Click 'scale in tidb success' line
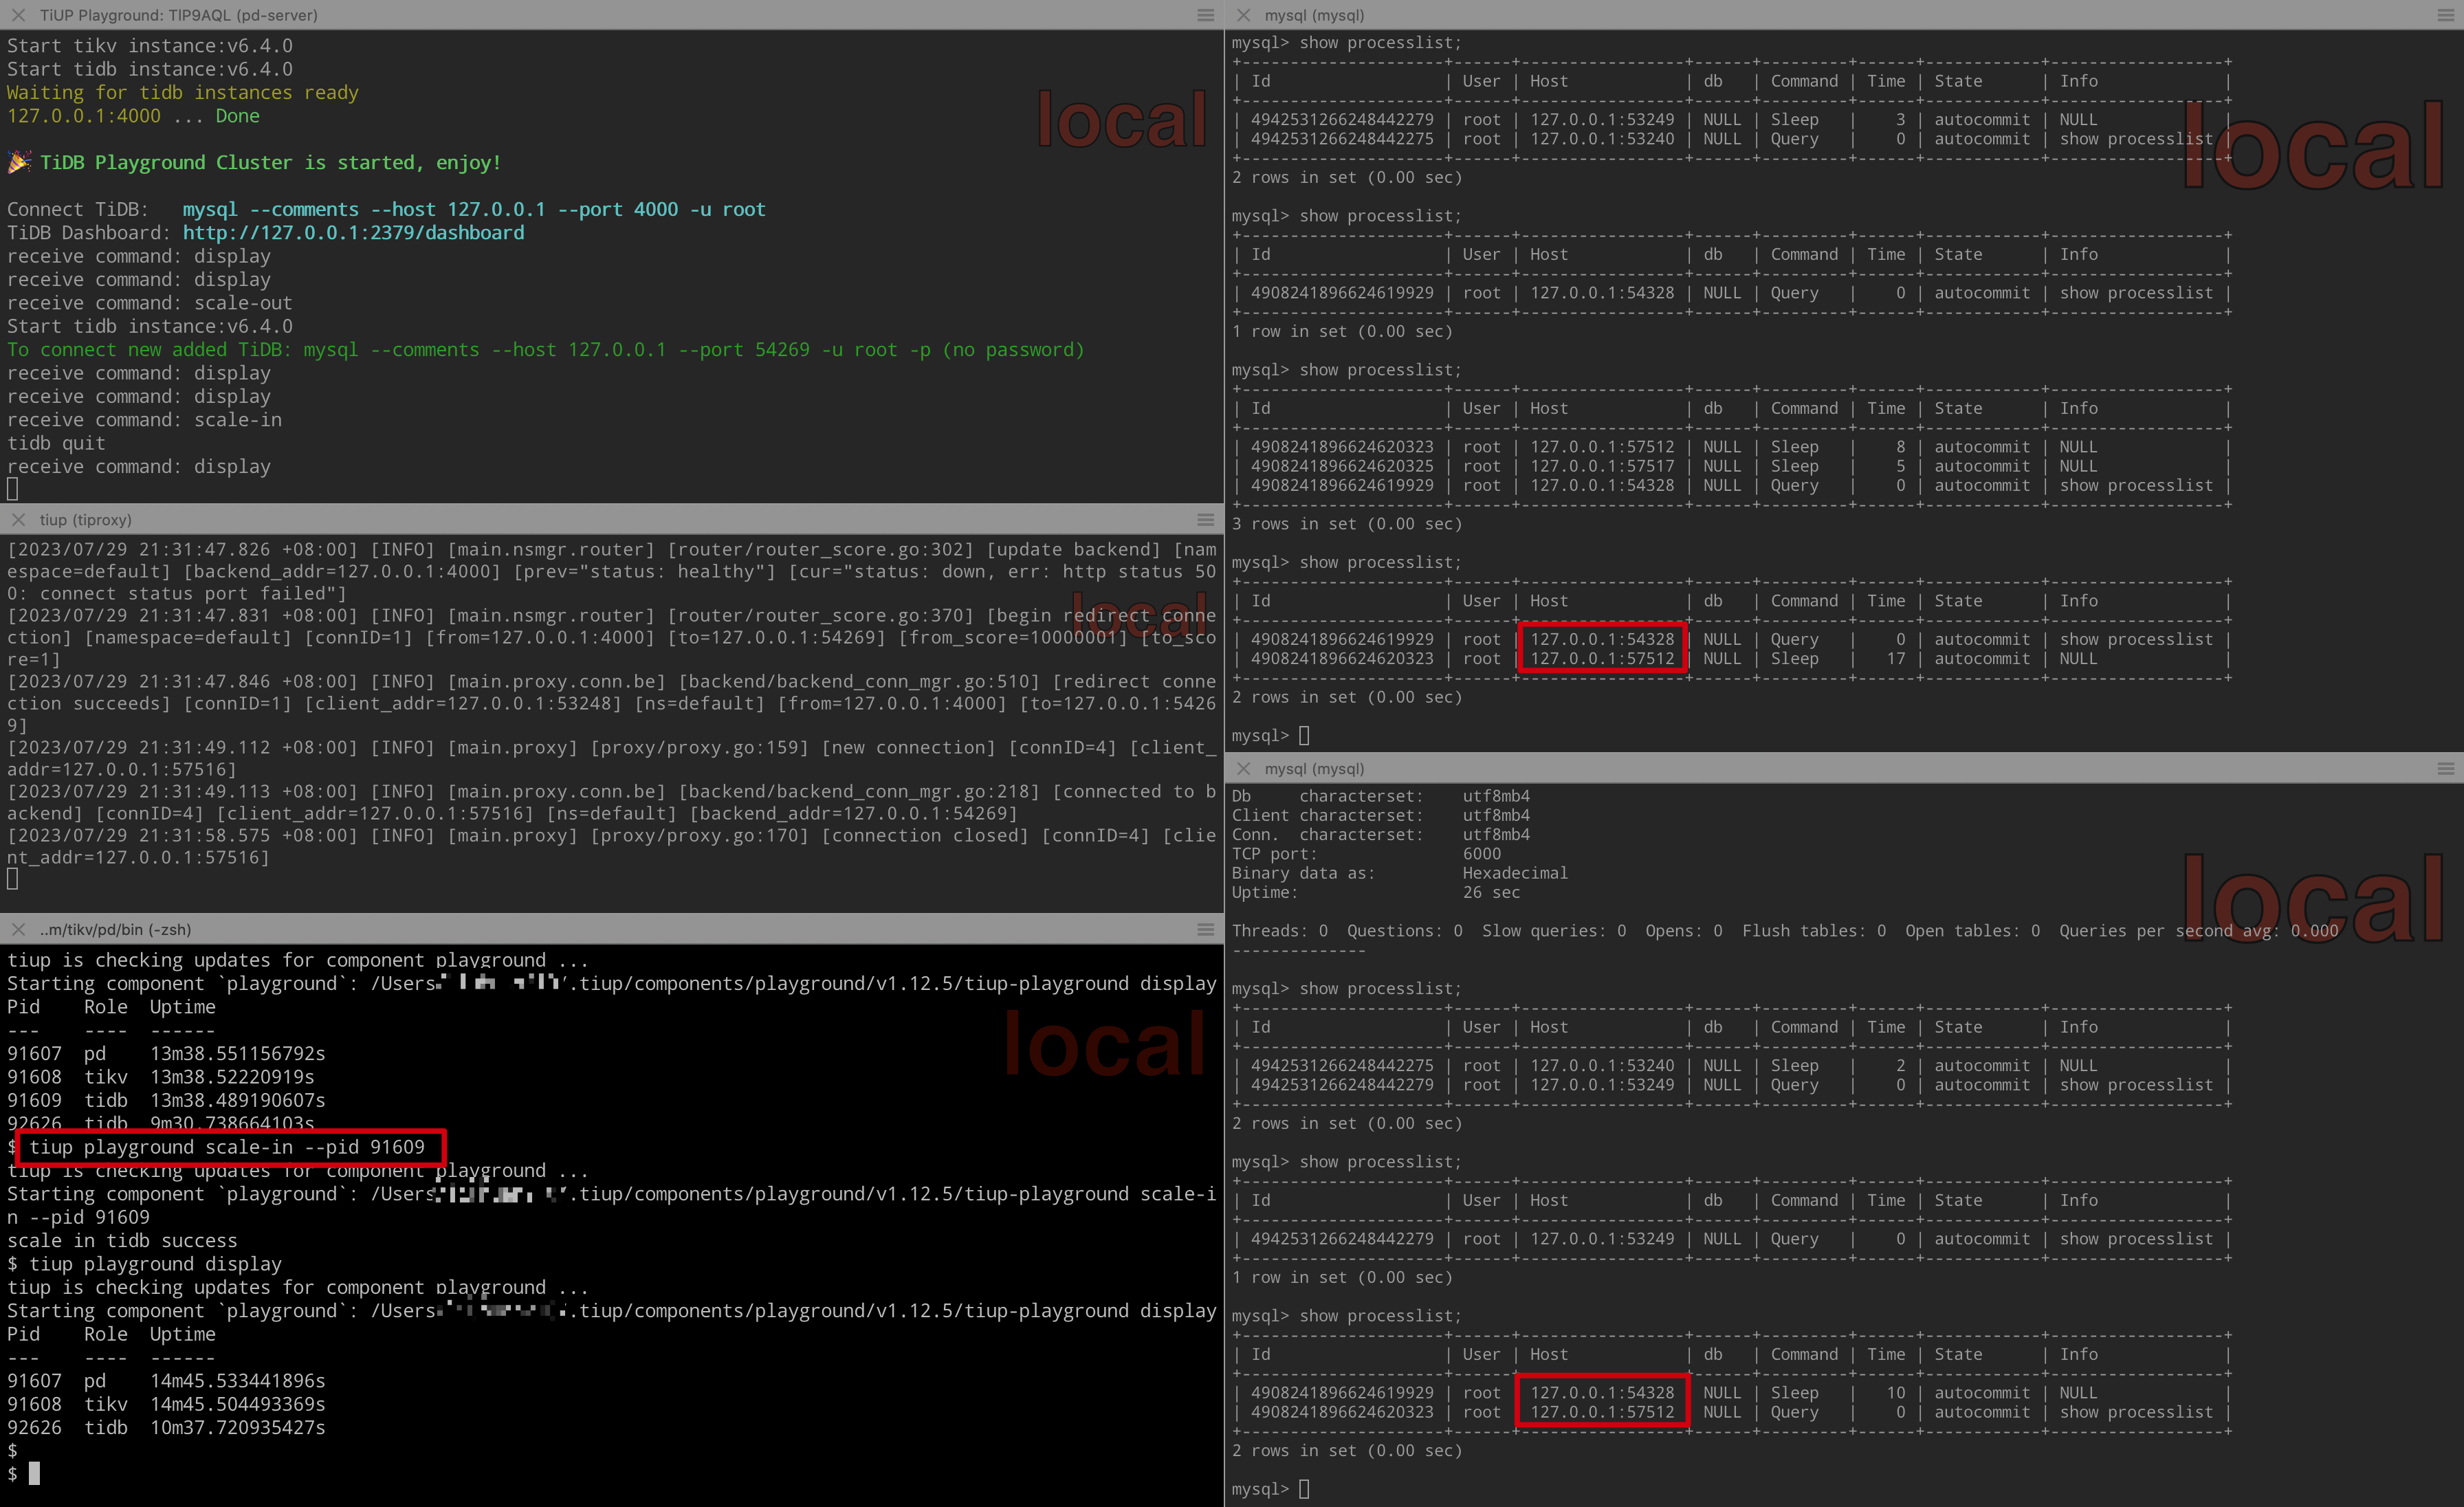 pyautogui.click(x=122, y=1240)
